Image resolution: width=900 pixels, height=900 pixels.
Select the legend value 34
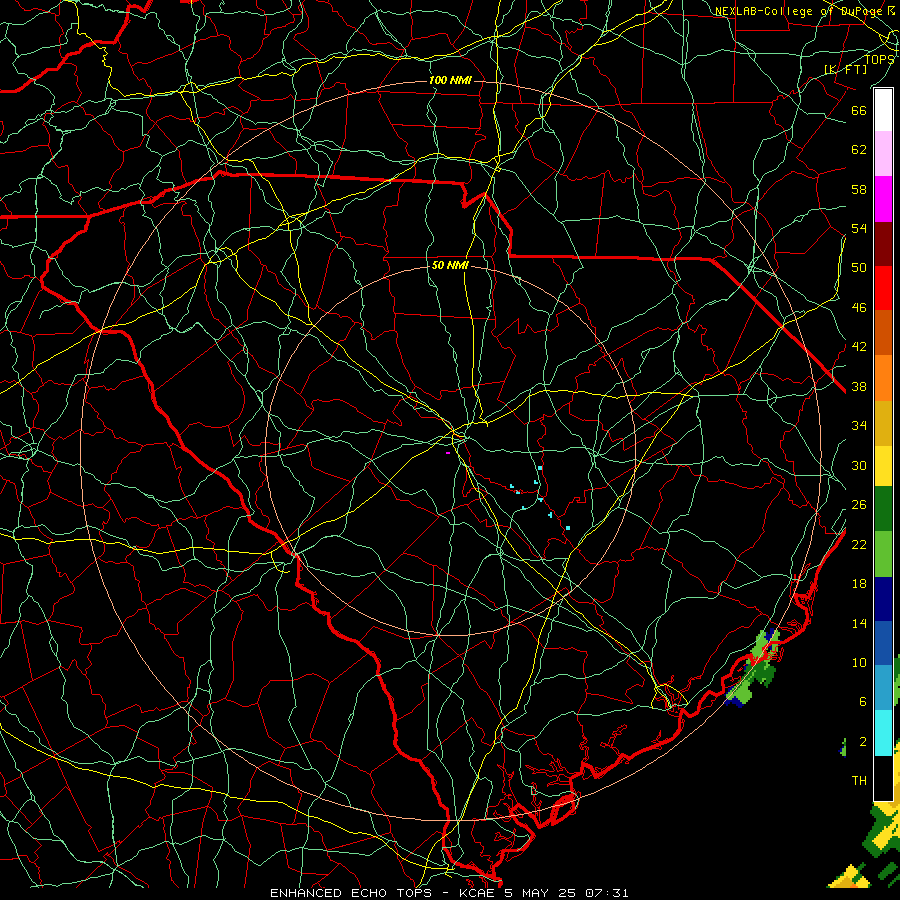click(859, 426)
